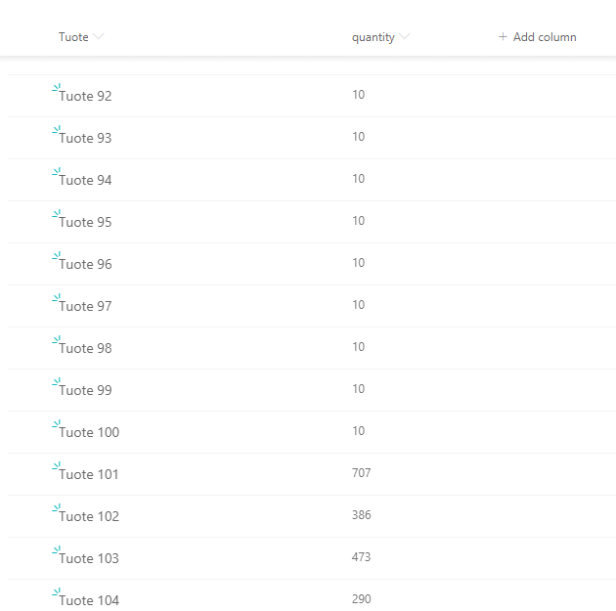Image resolution: width=616 pixels, height=611 pixels.
Task: Open the Tuote 93 item
Action: 85,138
